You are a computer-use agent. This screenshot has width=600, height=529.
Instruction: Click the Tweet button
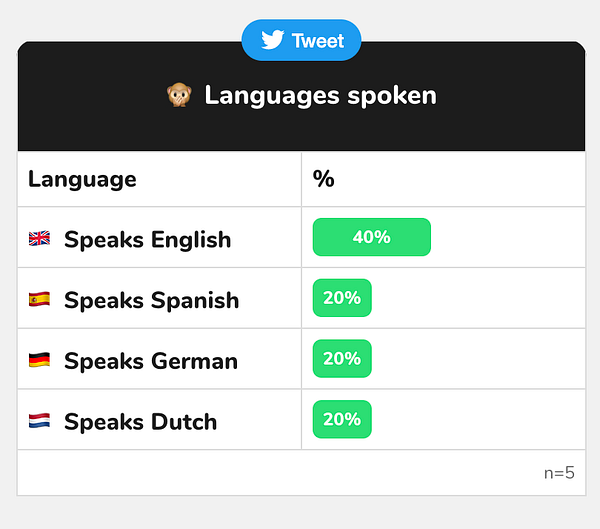coord(301,41)
